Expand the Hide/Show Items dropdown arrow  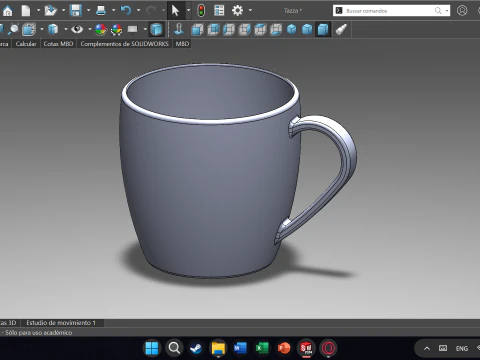click(x=90, y=29)
